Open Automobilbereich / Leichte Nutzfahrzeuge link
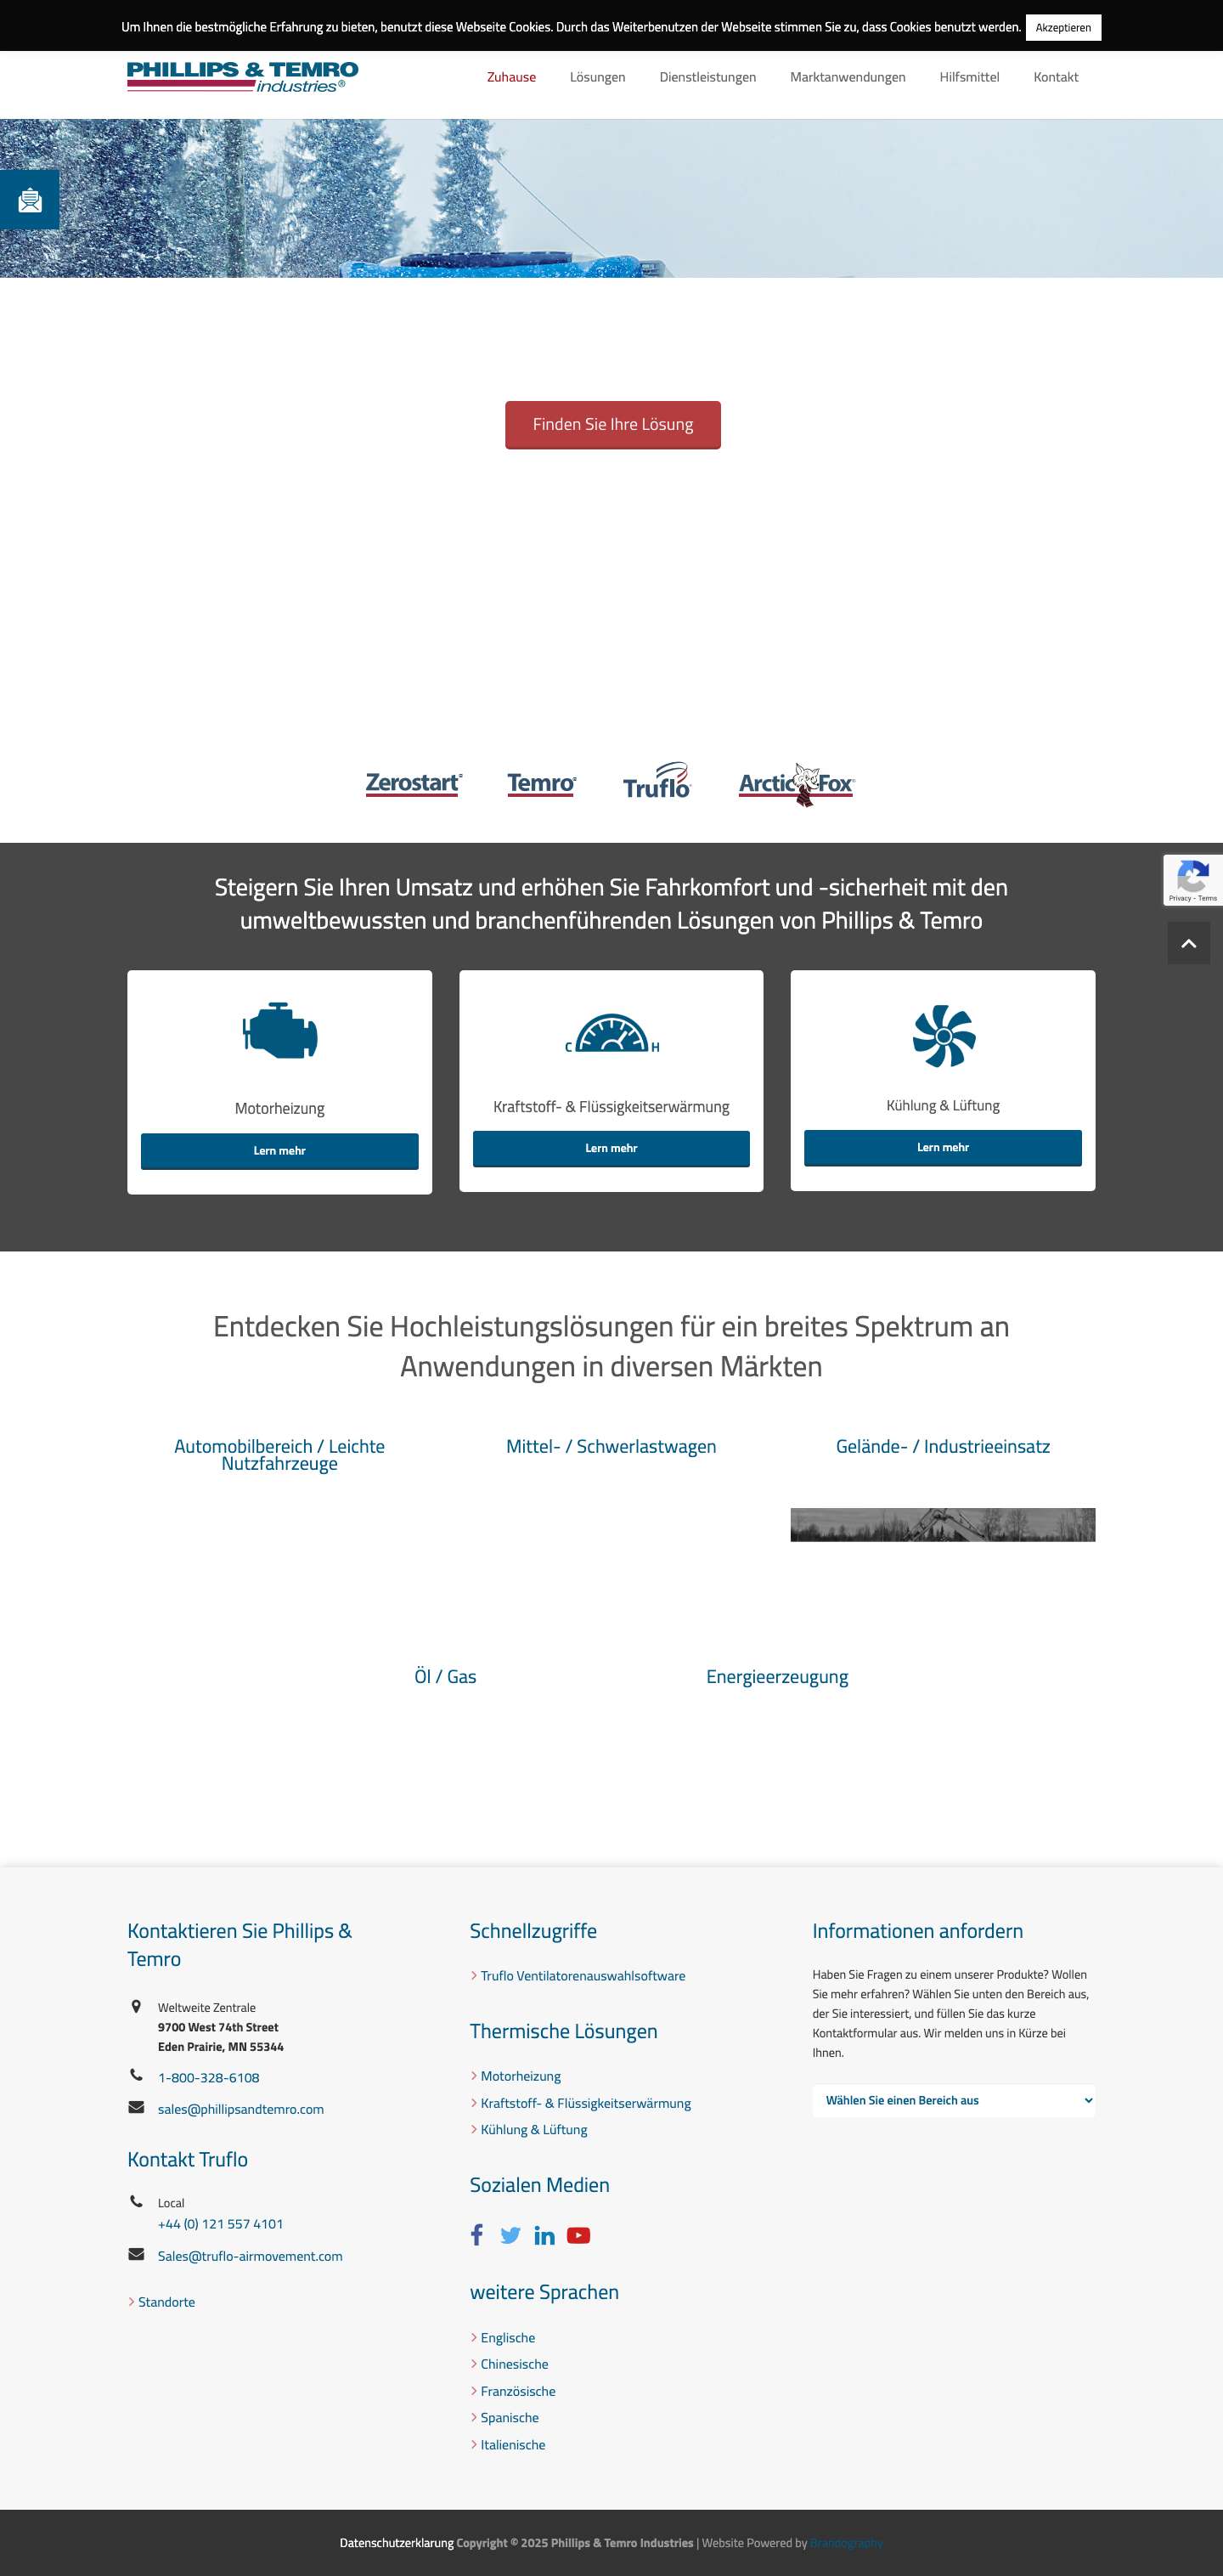Image resolution: width=1223 pixels, height=2576 pixels. click(x=279, y=1455)
